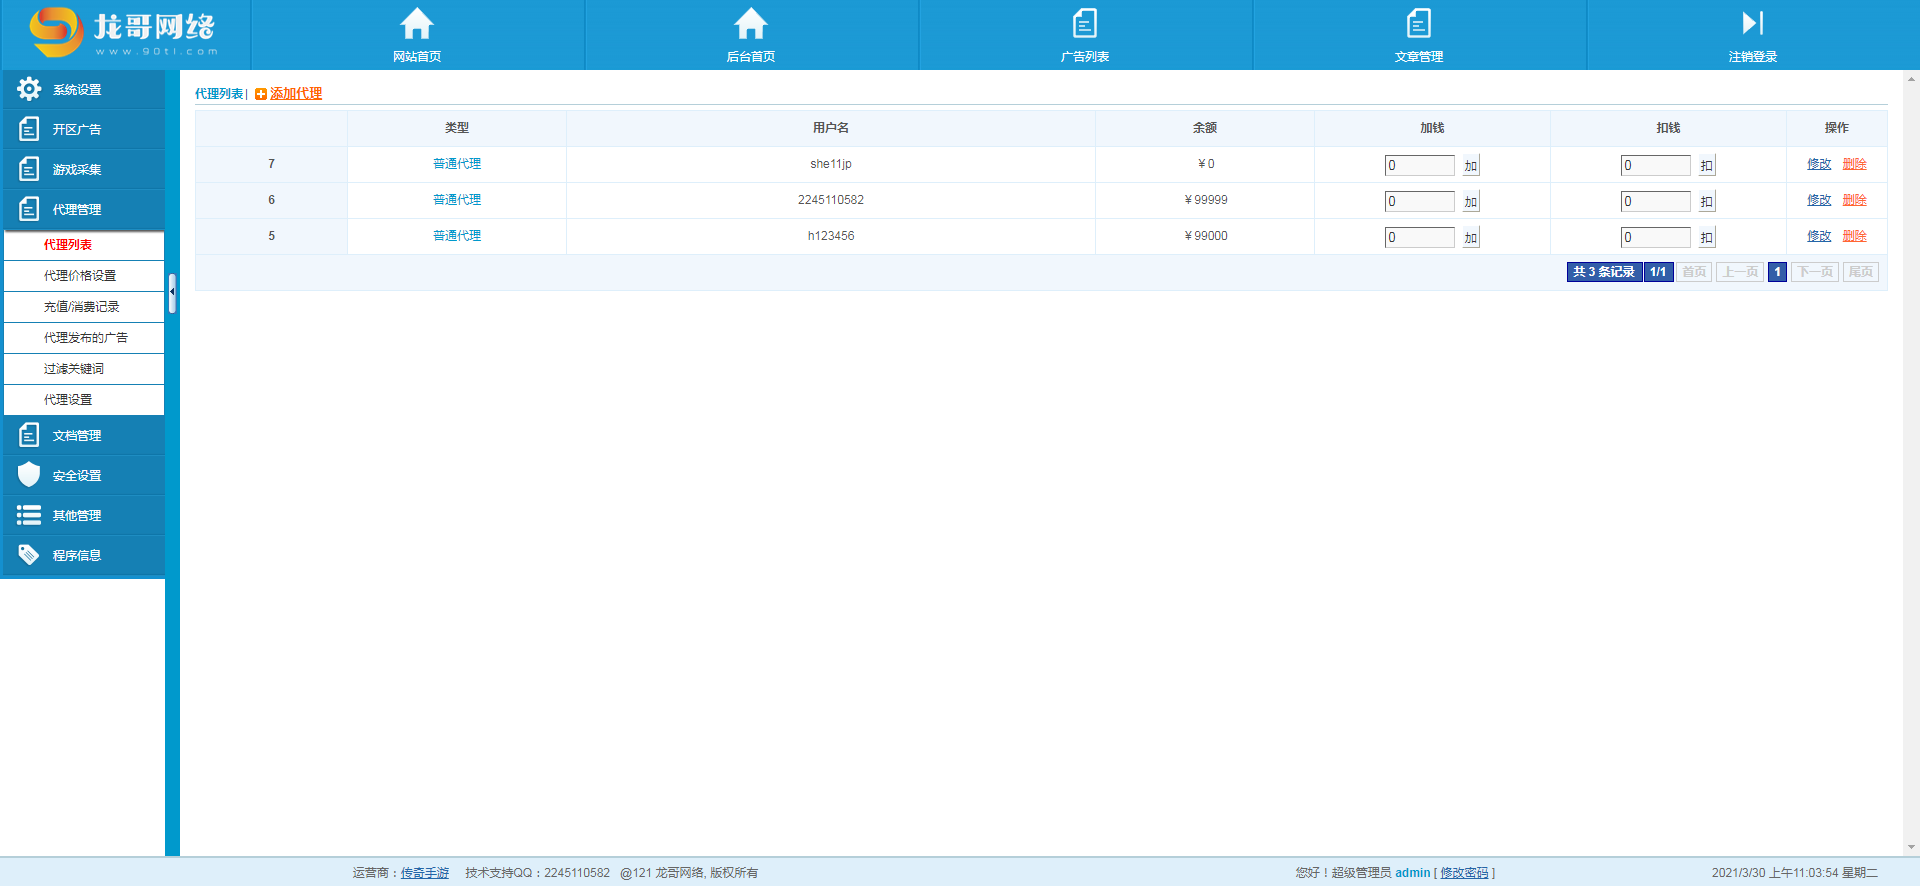Click 修改 for user h123456
Viewport: 1920px width, 886px height.
pyautogui.click(x=1819, y=236)
